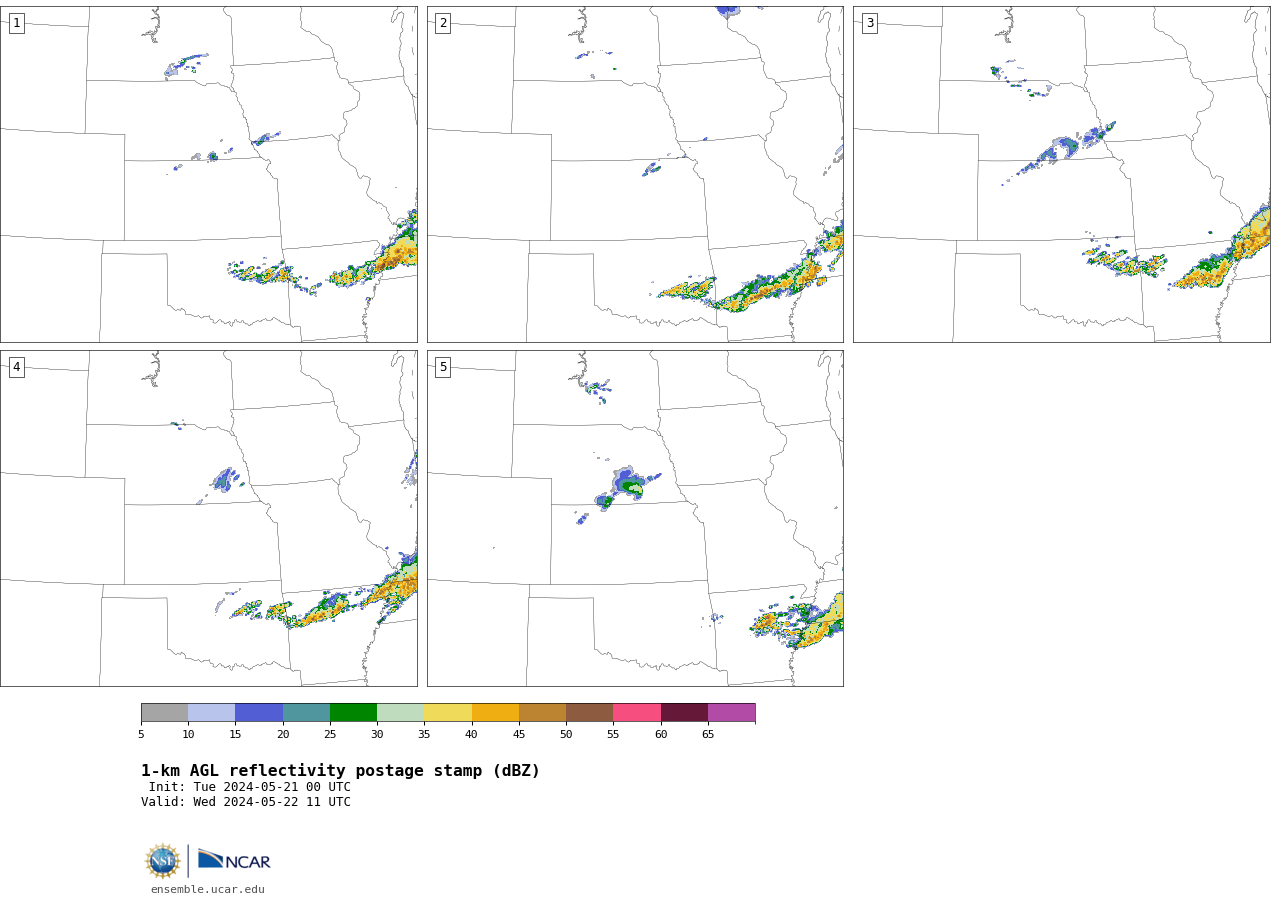Viewport: 1280px width, 901px height.
Task: Open ensemble member 1 reflectivity map
Action: (x=209, y=174)
